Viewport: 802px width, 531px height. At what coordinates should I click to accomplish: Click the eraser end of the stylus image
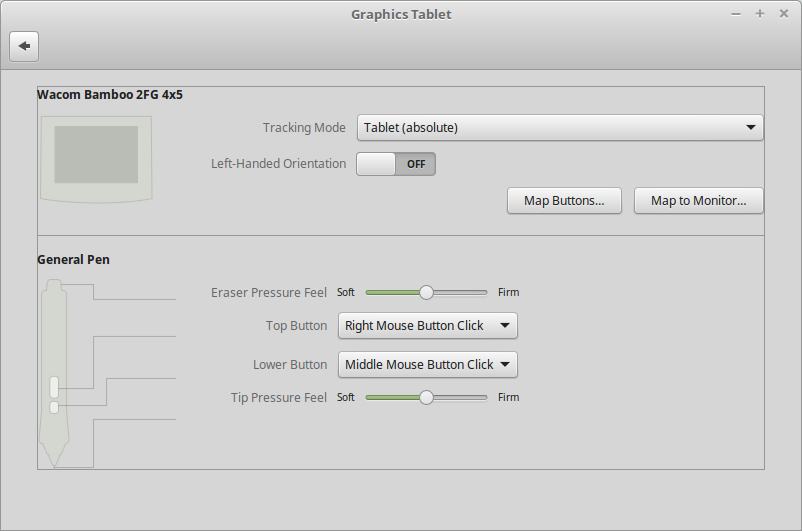pos(54,289)
